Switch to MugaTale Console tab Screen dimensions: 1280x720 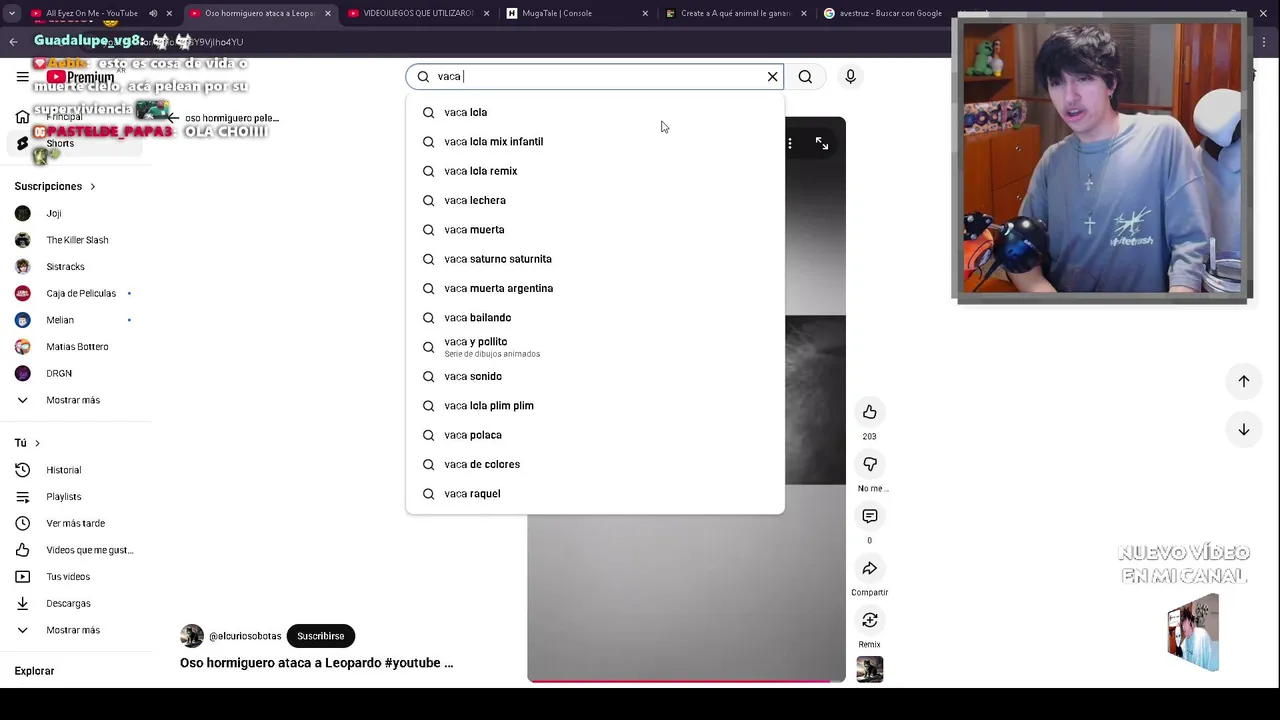pyautogui.click(x=577, y=13)
